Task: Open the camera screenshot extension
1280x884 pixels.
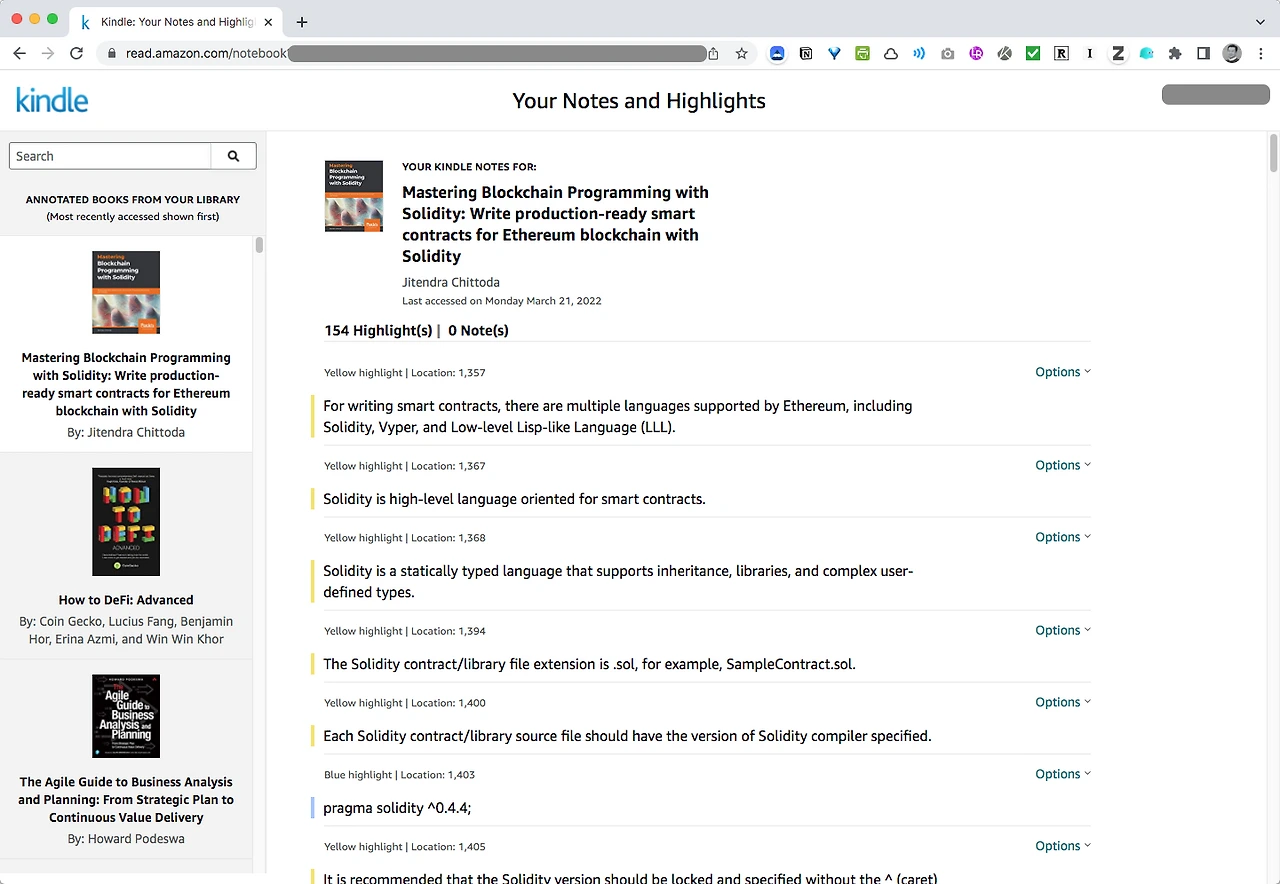Action: (x=948, y=54)
